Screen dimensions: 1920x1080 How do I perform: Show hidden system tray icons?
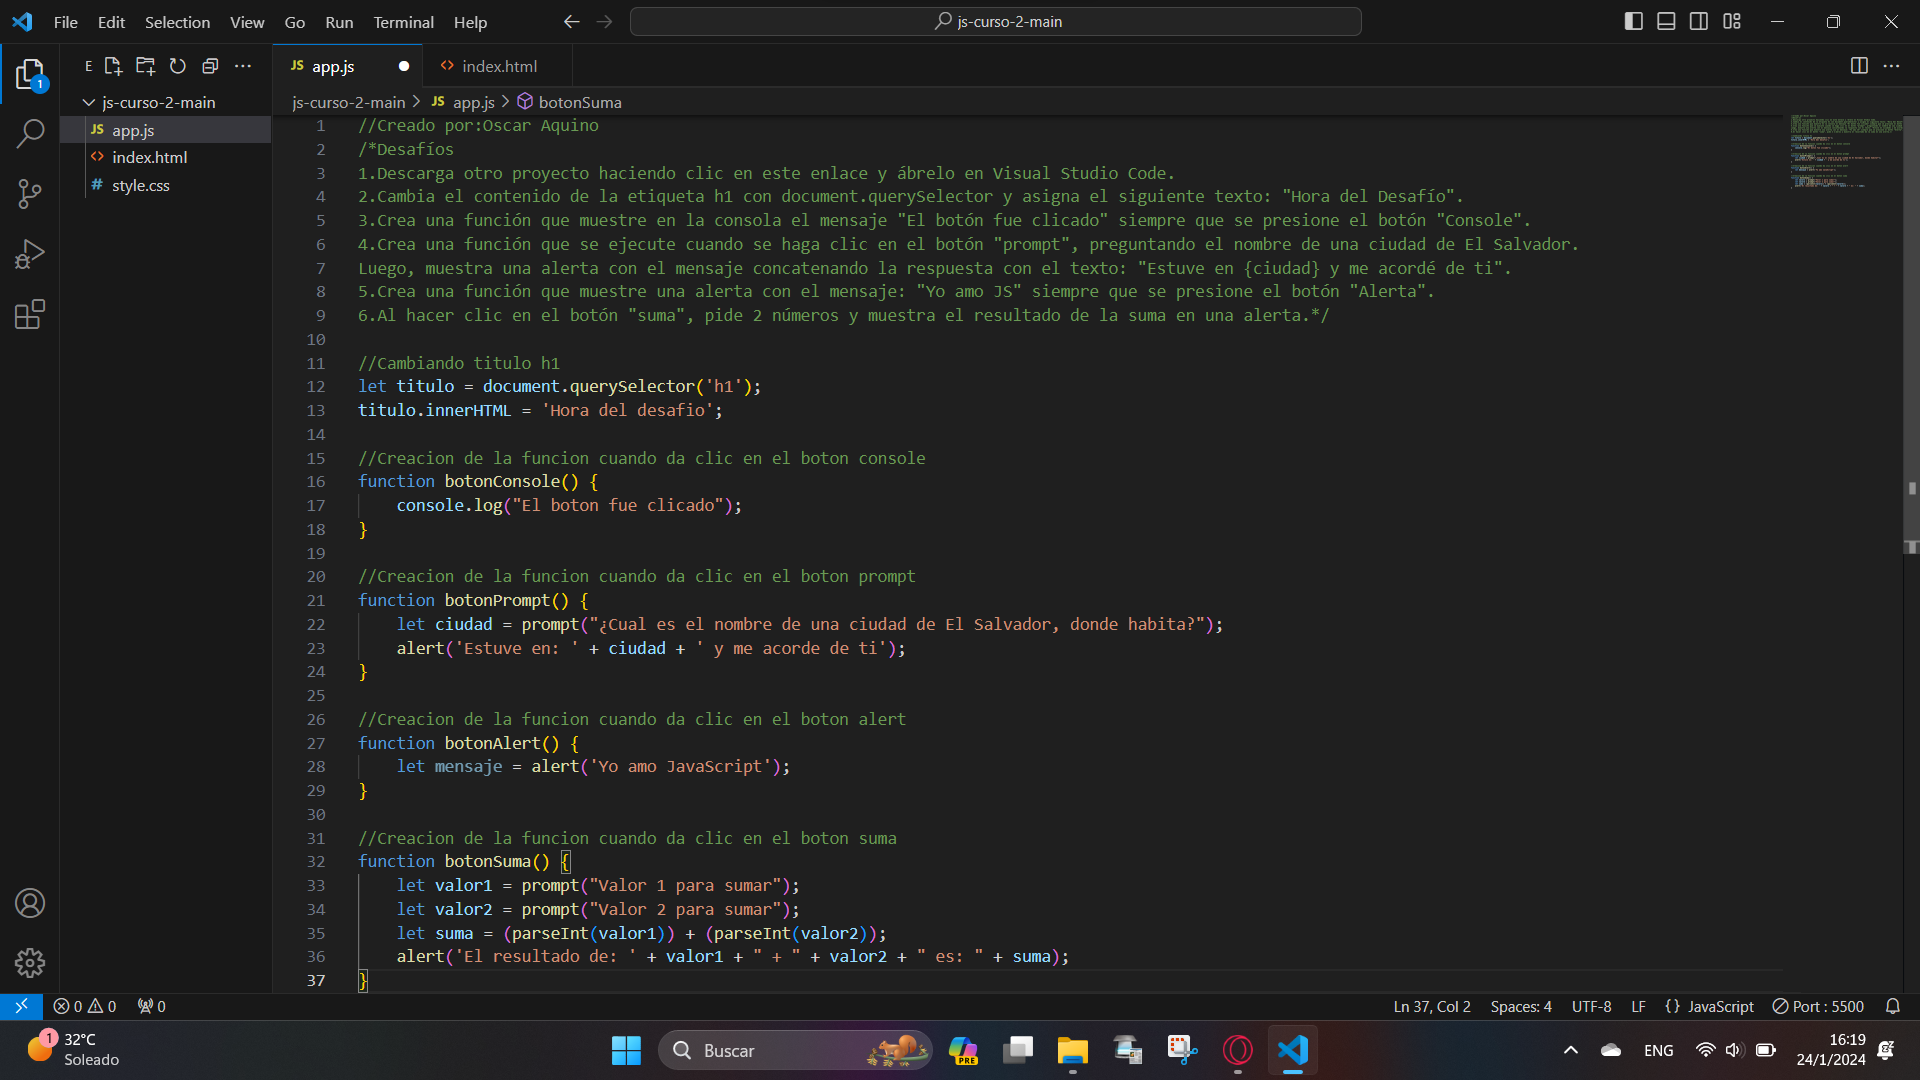pyautogui.click(x=1570, y=1051)
